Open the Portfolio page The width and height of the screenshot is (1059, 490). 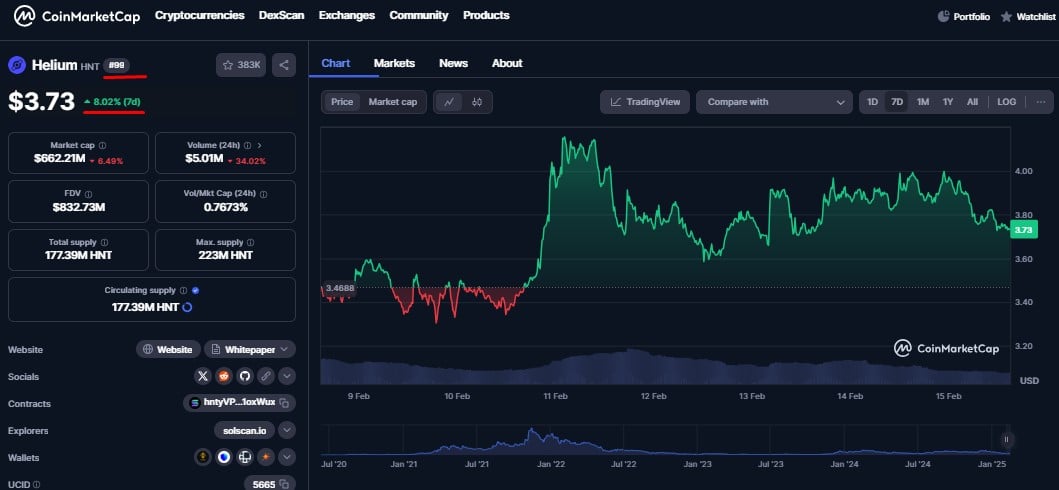964,16
